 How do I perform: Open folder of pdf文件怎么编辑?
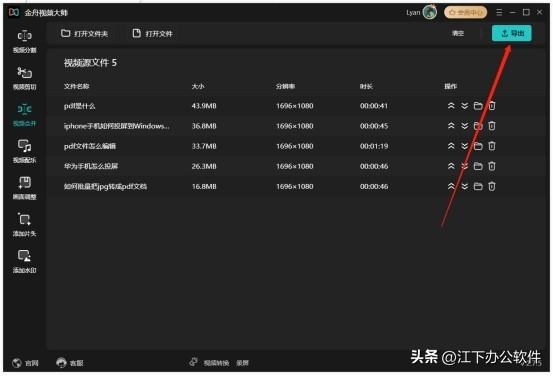(478, 146)
